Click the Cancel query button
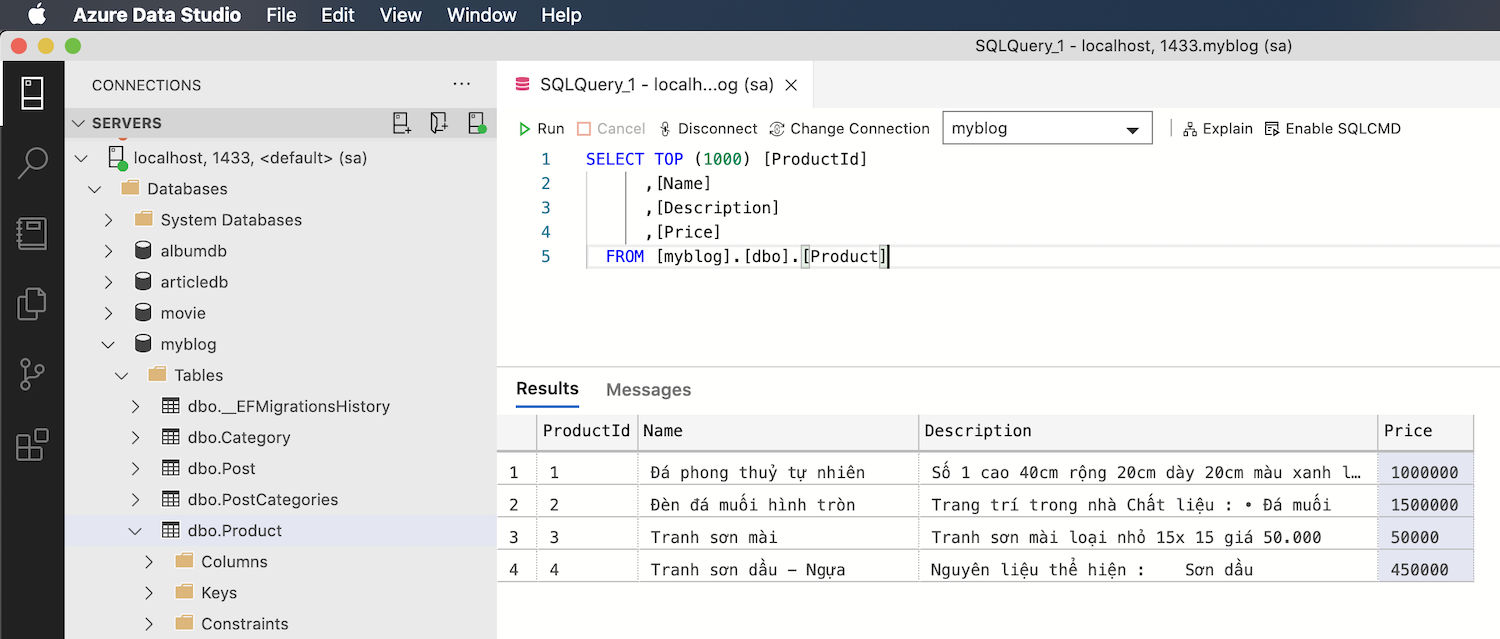This screenshot has height=639, width=1500. pyautogui.click(x=611, y=129)
